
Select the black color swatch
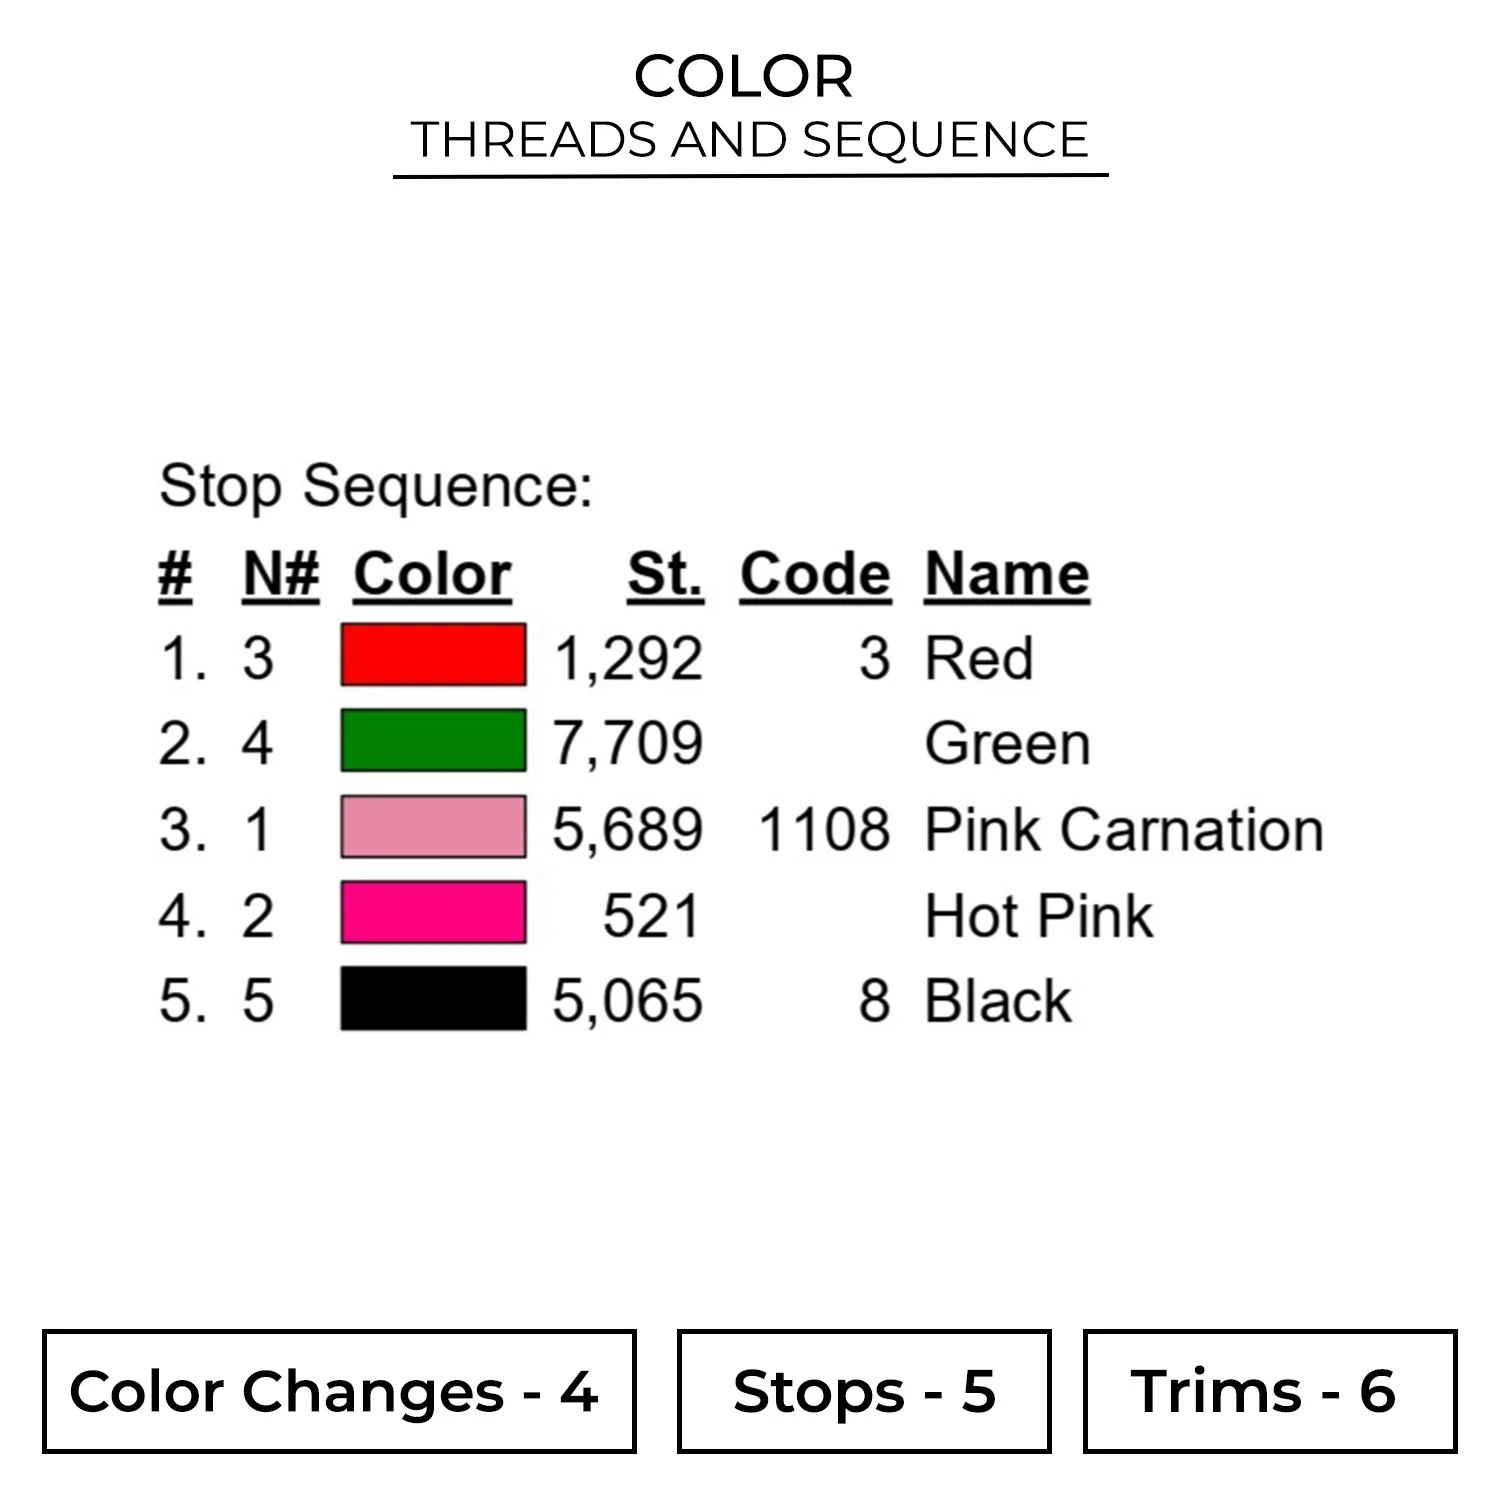433,998
